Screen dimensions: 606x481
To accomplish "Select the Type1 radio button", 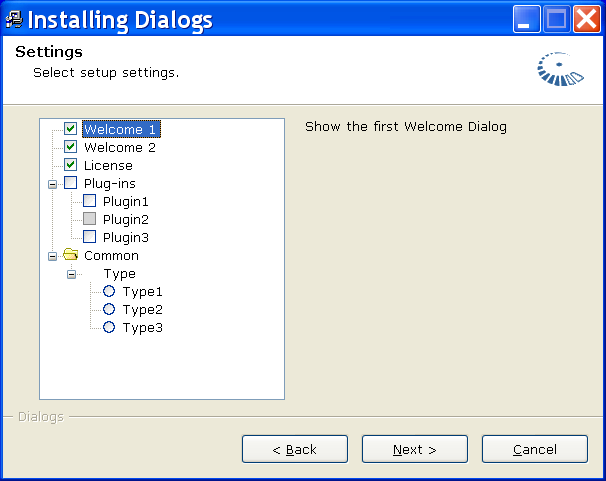I will (109, 291).
